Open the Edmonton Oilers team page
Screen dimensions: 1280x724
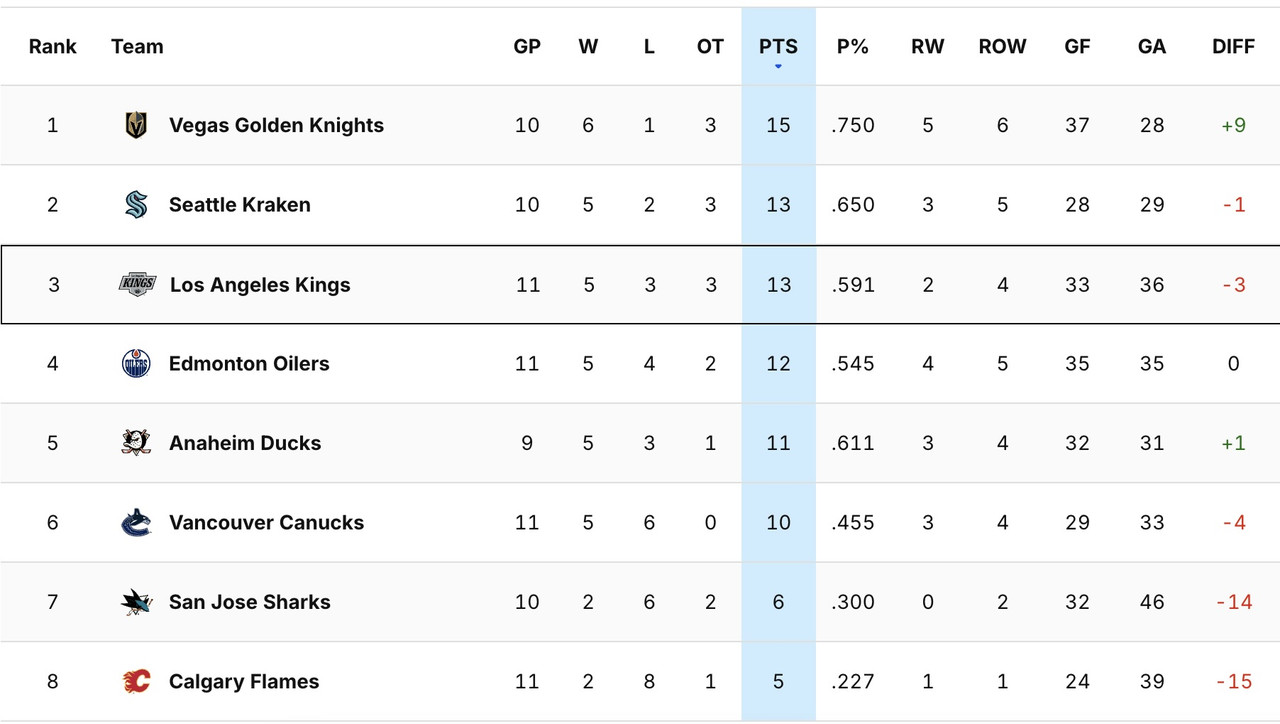(249, 363)
